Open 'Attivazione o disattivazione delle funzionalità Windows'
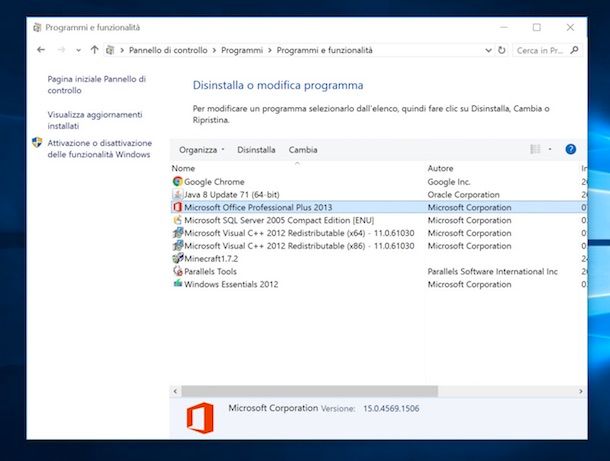610x461 pixels. coord(100,149)
